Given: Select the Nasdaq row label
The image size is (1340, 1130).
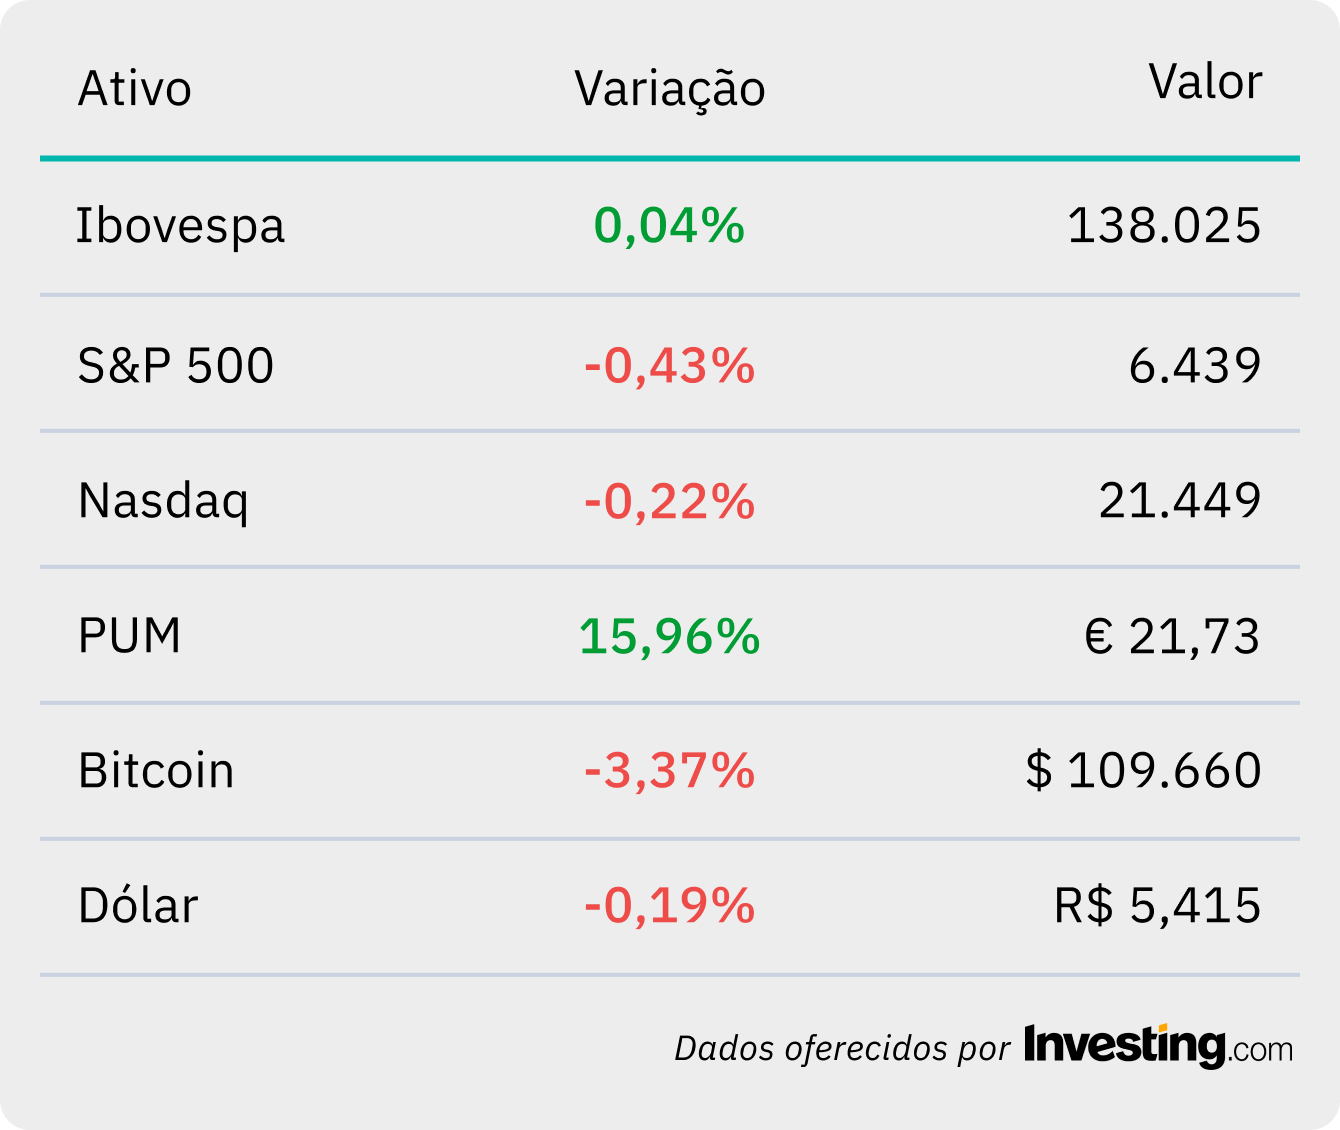Looking at the screenshot, I should [163, 501].
